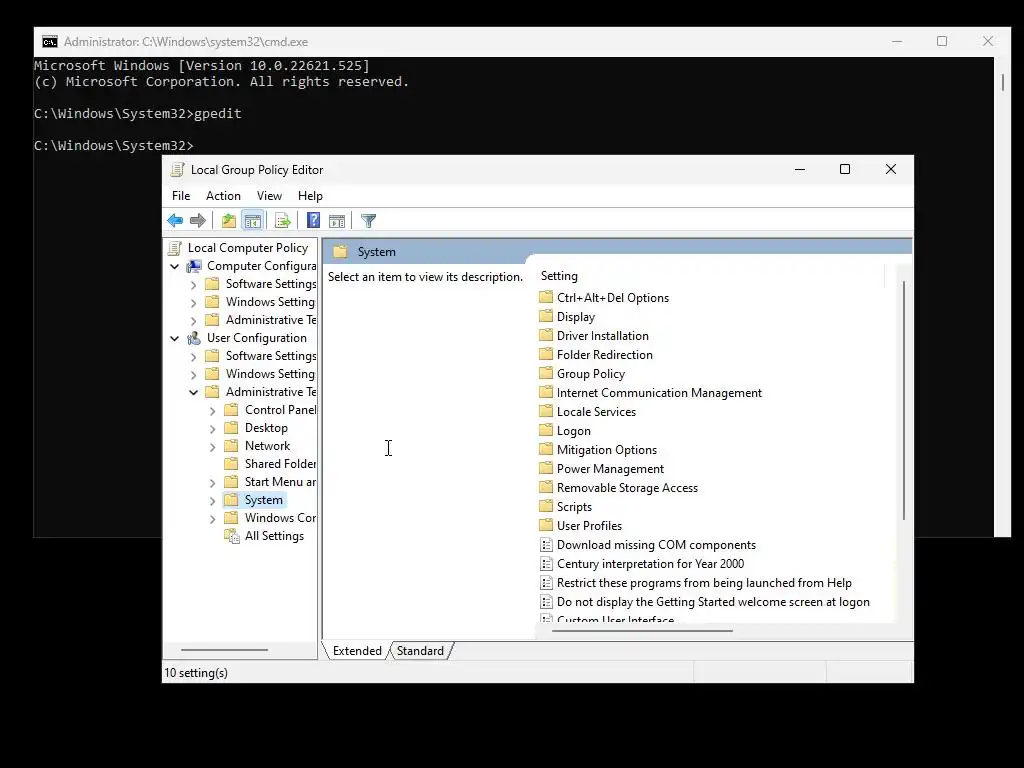
Task: Click the Up one level folder icon
Action: (x=228, y=221)
